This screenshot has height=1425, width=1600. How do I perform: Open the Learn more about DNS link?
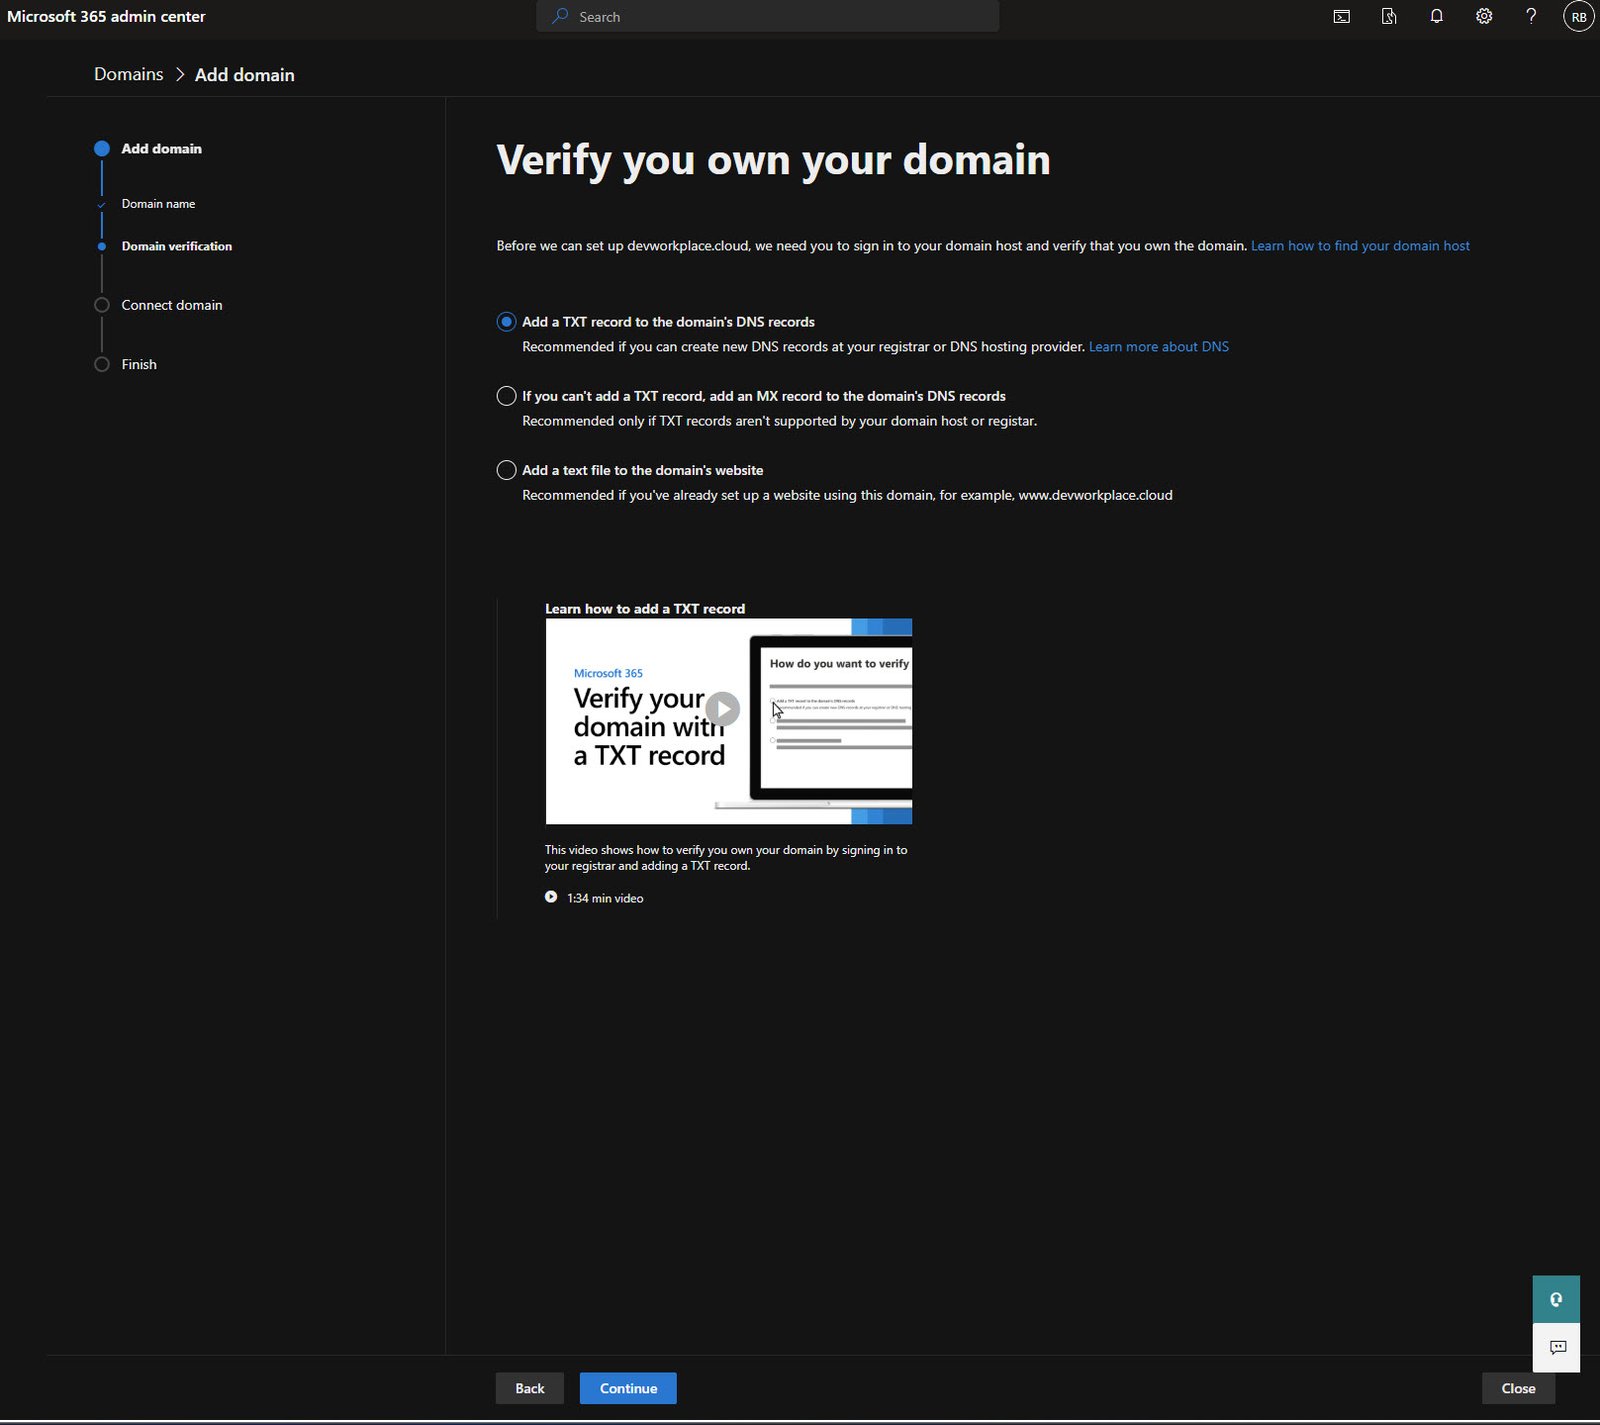coord(1158,347)
